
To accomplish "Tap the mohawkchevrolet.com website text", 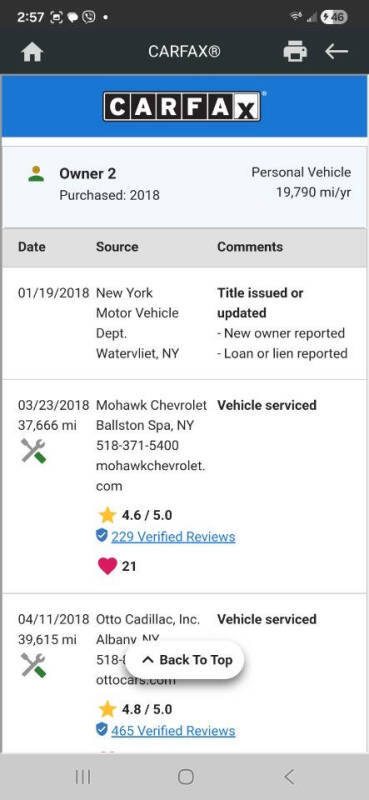I will [x=151, y=476].
